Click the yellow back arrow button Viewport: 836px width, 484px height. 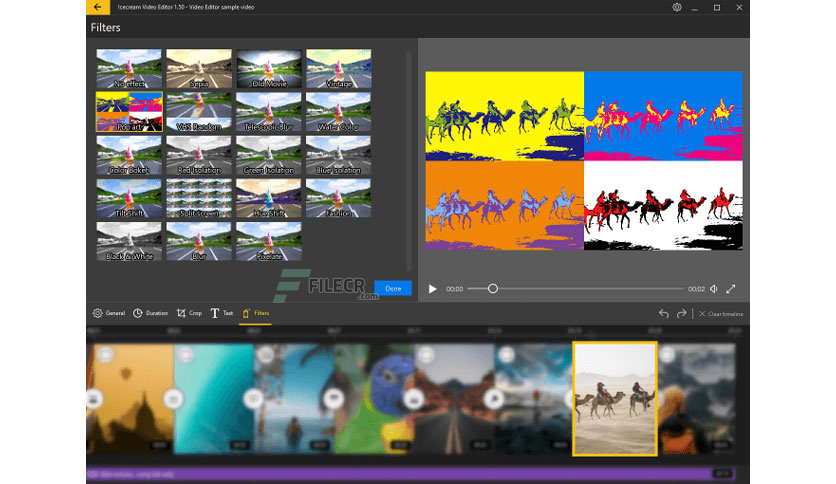click(98, 7)
